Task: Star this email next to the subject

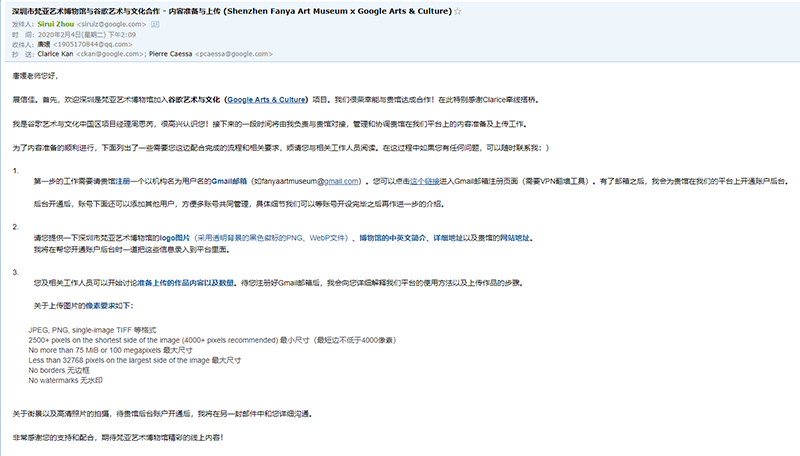Action: 458,11
